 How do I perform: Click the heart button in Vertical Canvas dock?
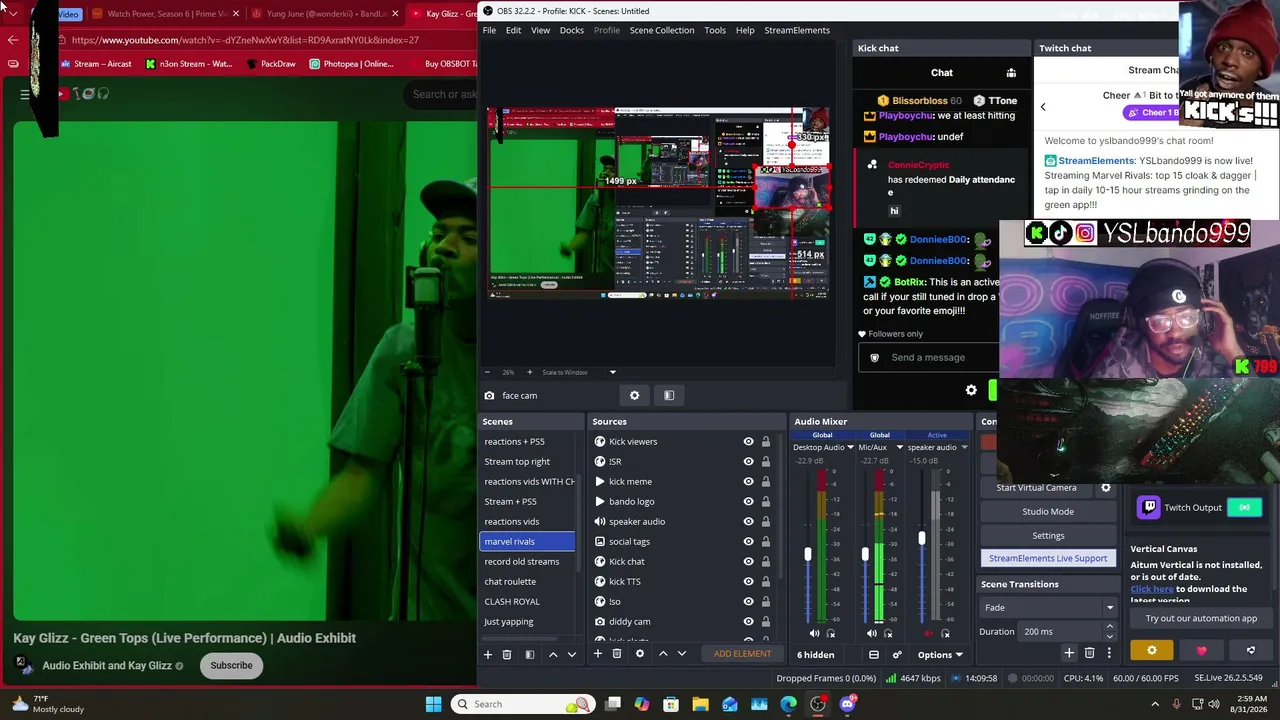pyautogui.click(x=1201, y=651)
